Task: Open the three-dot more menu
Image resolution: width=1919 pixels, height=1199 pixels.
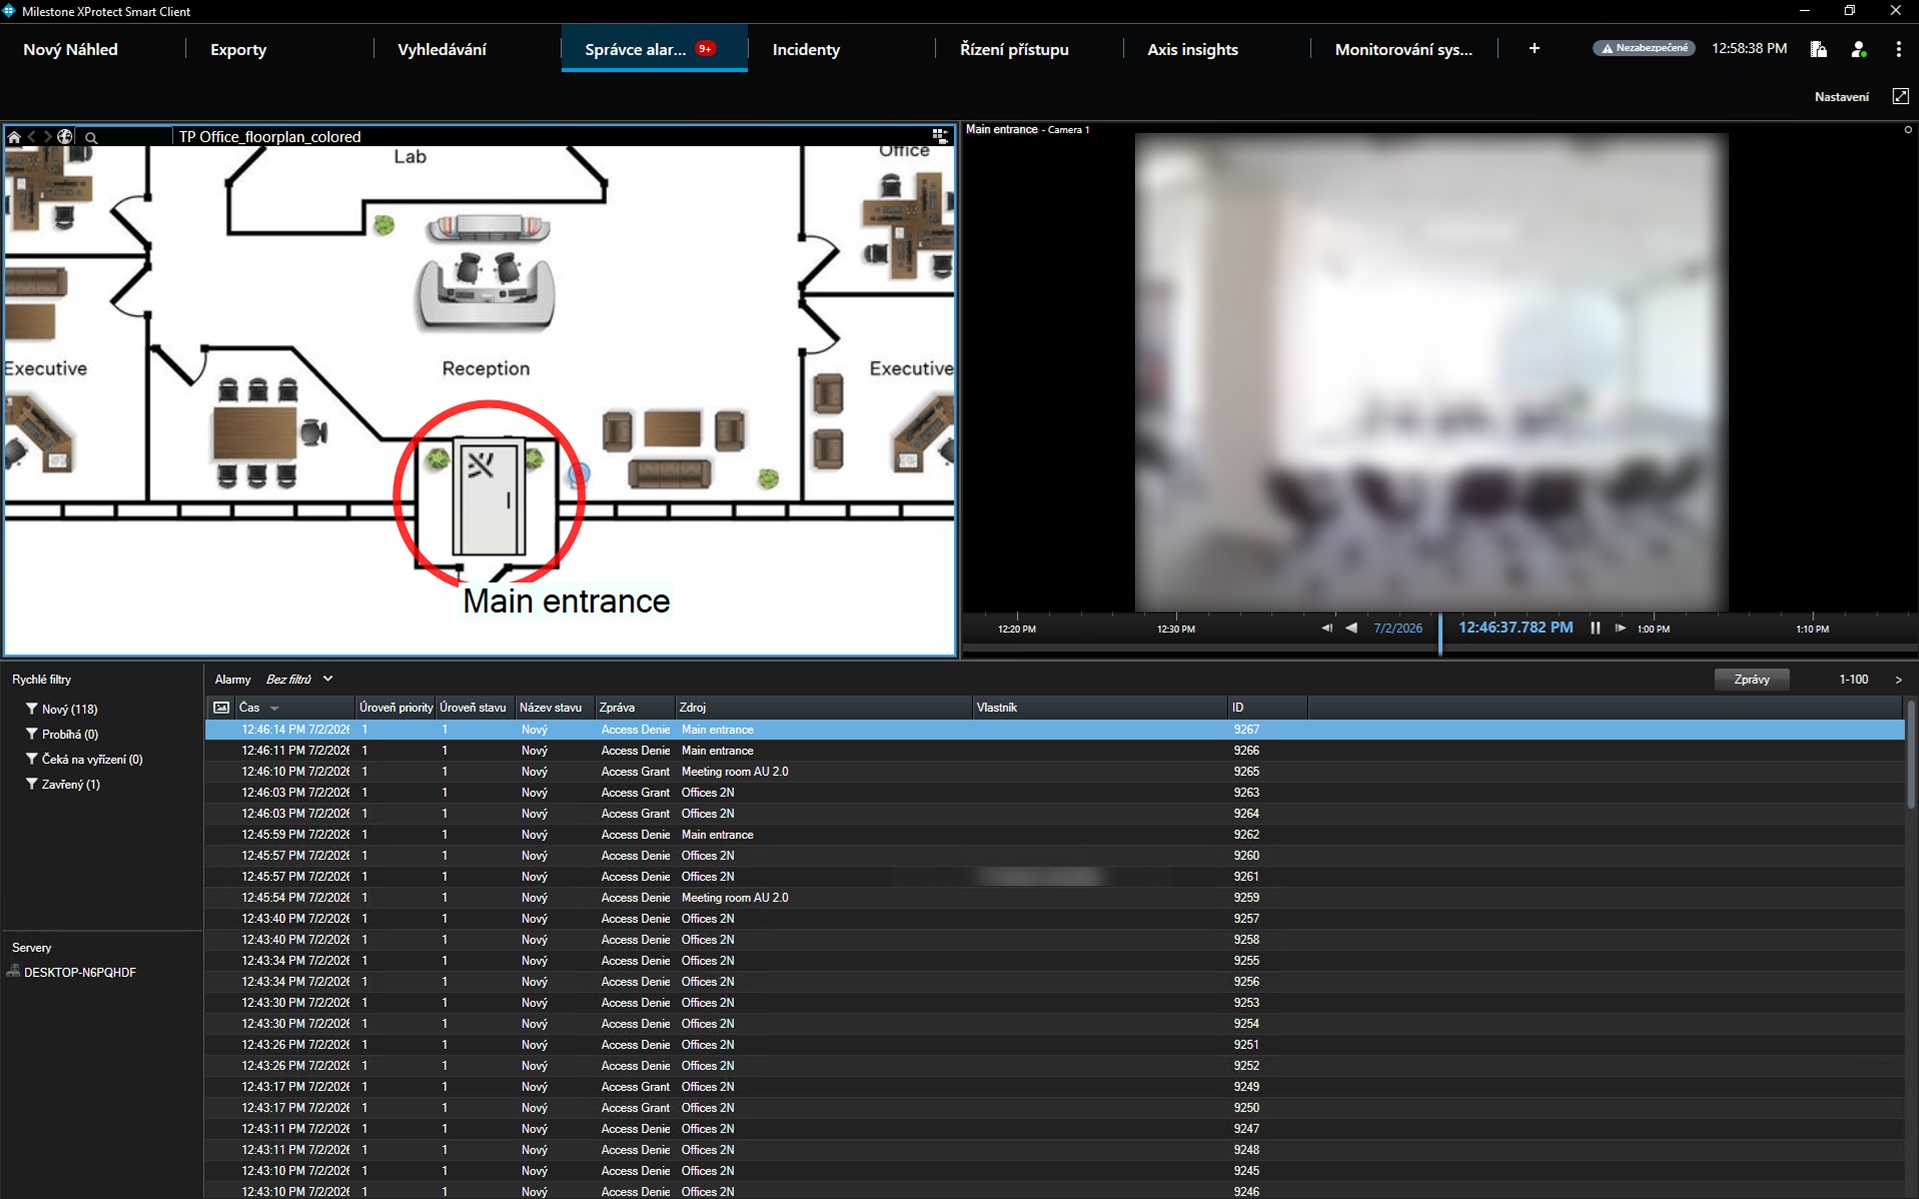Action: click(1898, 49)
